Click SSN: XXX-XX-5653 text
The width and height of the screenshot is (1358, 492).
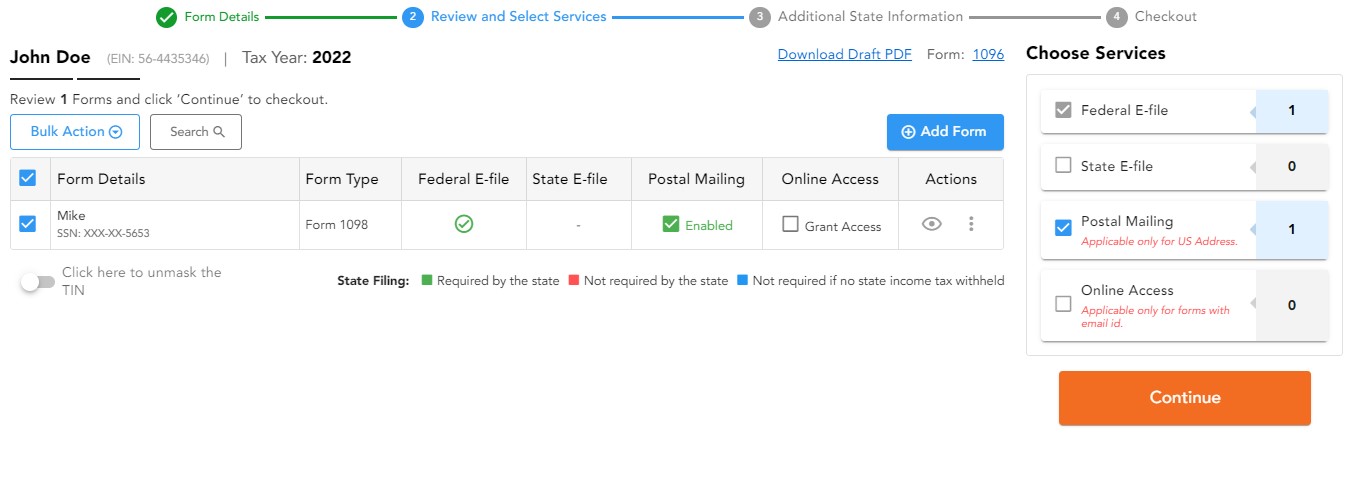click(103, 234)
